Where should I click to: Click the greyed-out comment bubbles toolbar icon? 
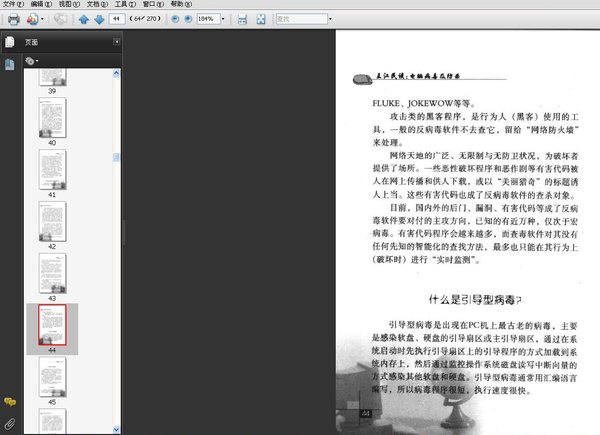[x=60, y=18]
